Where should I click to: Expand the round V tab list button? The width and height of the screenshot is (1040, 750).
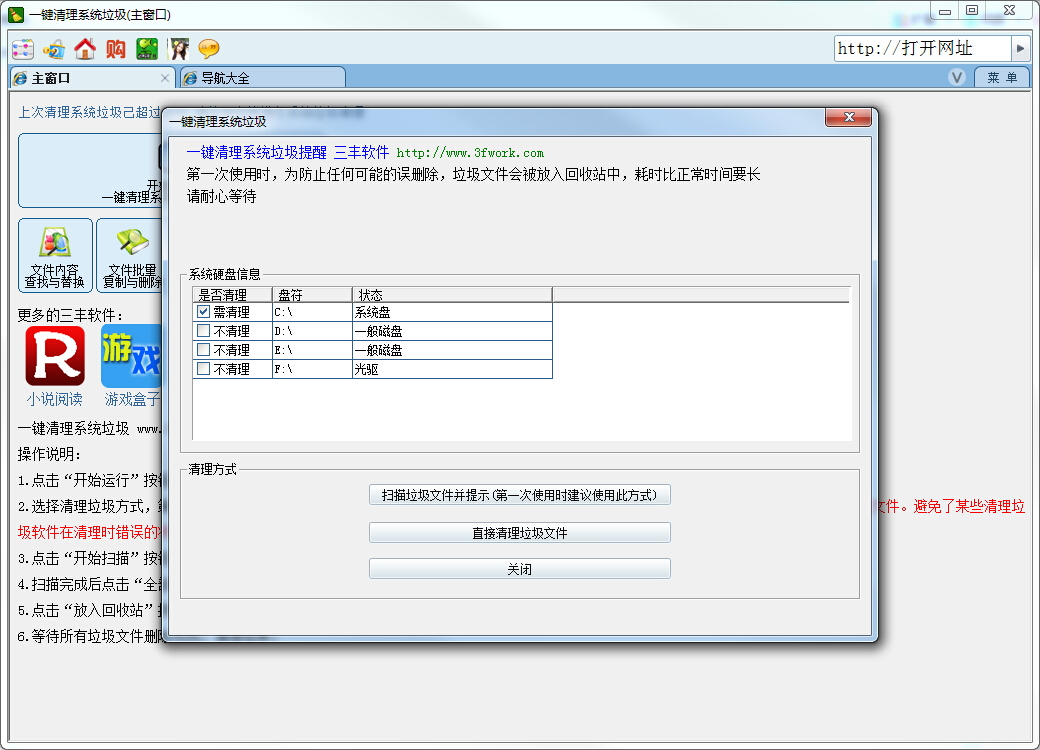click(x=957, y=77)
